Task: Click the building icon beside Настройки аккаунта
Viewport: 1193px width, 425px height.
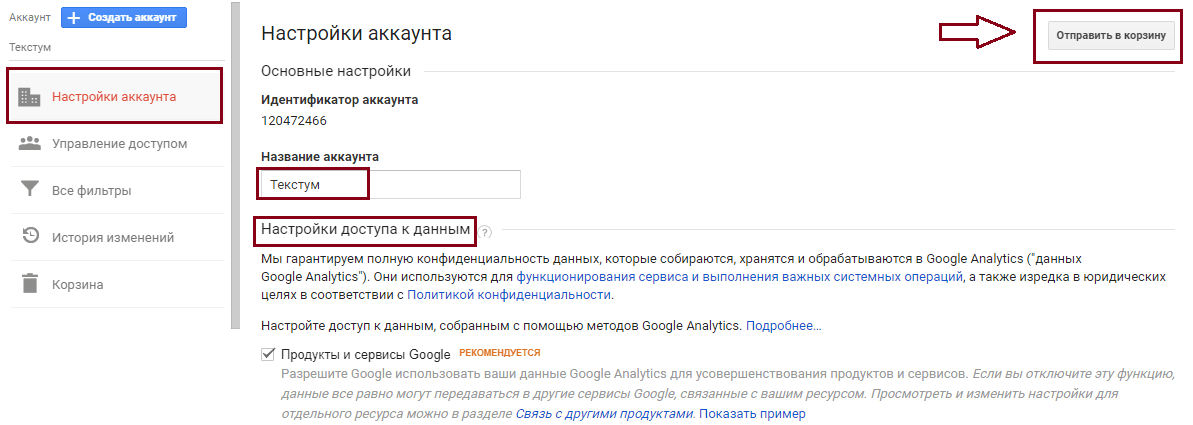Action: click(x=30, y=97)
